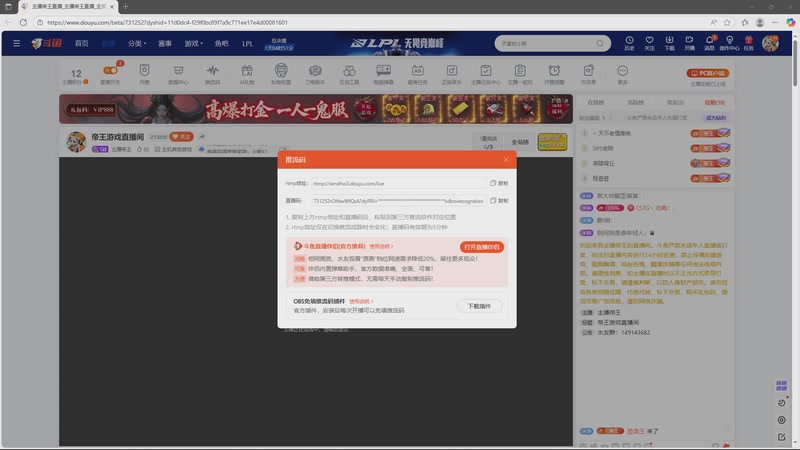This screenshot has height=450, width=800.
Task: Open 下载 download icon in header
Action: pos(669,43)
